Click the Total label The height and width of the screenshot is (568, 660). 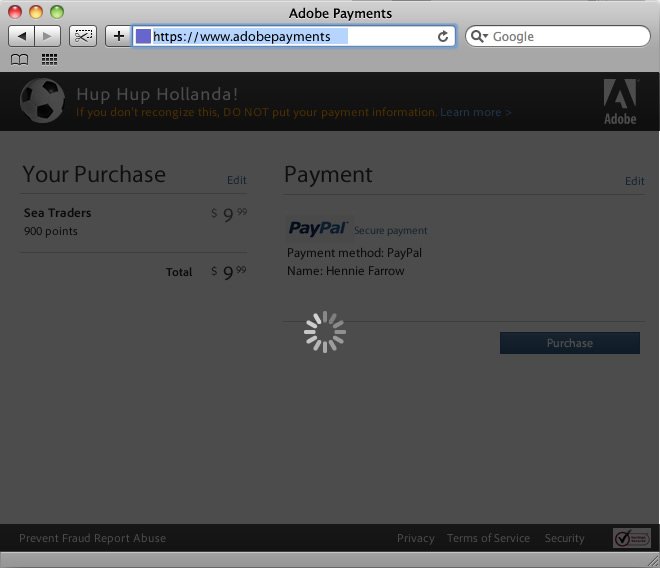pos(179,272)
